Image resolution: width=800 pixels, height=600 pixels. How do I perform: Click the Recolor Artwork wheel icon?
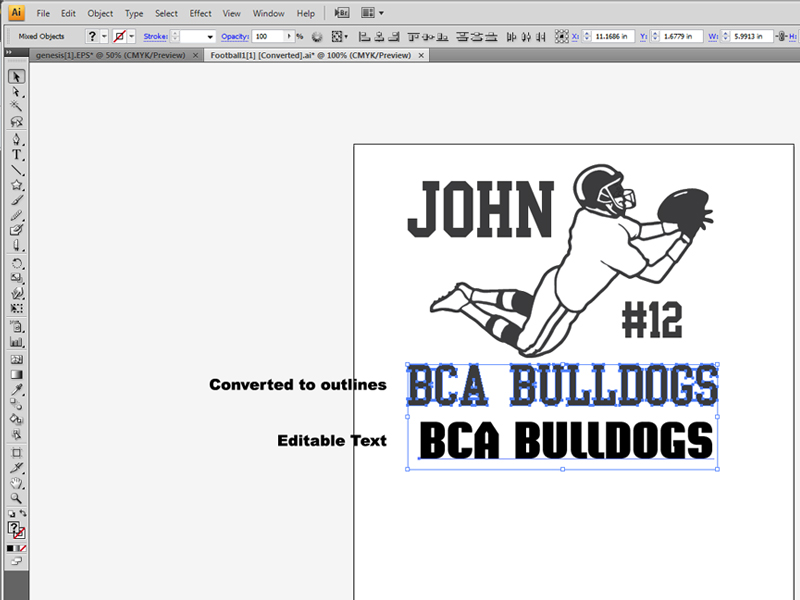coord(317,36)
